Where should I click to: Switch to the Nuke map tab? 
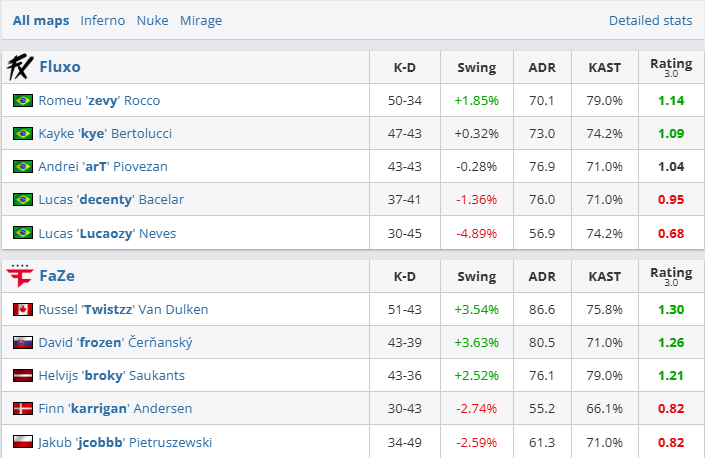[x=152, y=20]
